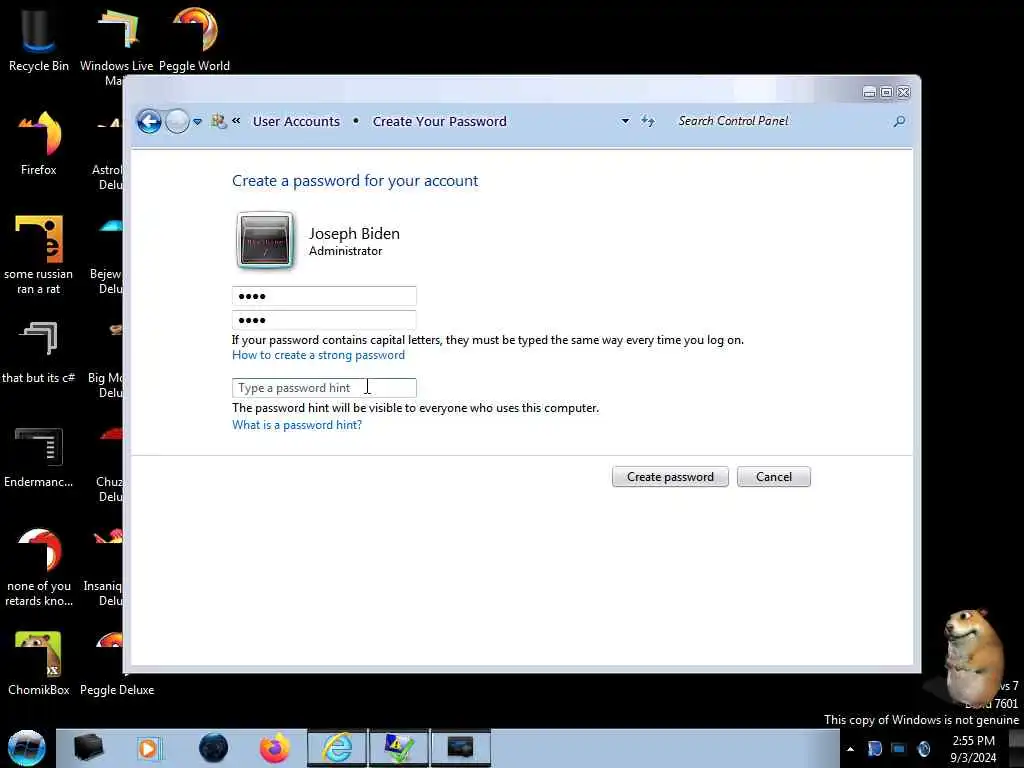
Task: Click the confirm password field
Action: (324, 319)
